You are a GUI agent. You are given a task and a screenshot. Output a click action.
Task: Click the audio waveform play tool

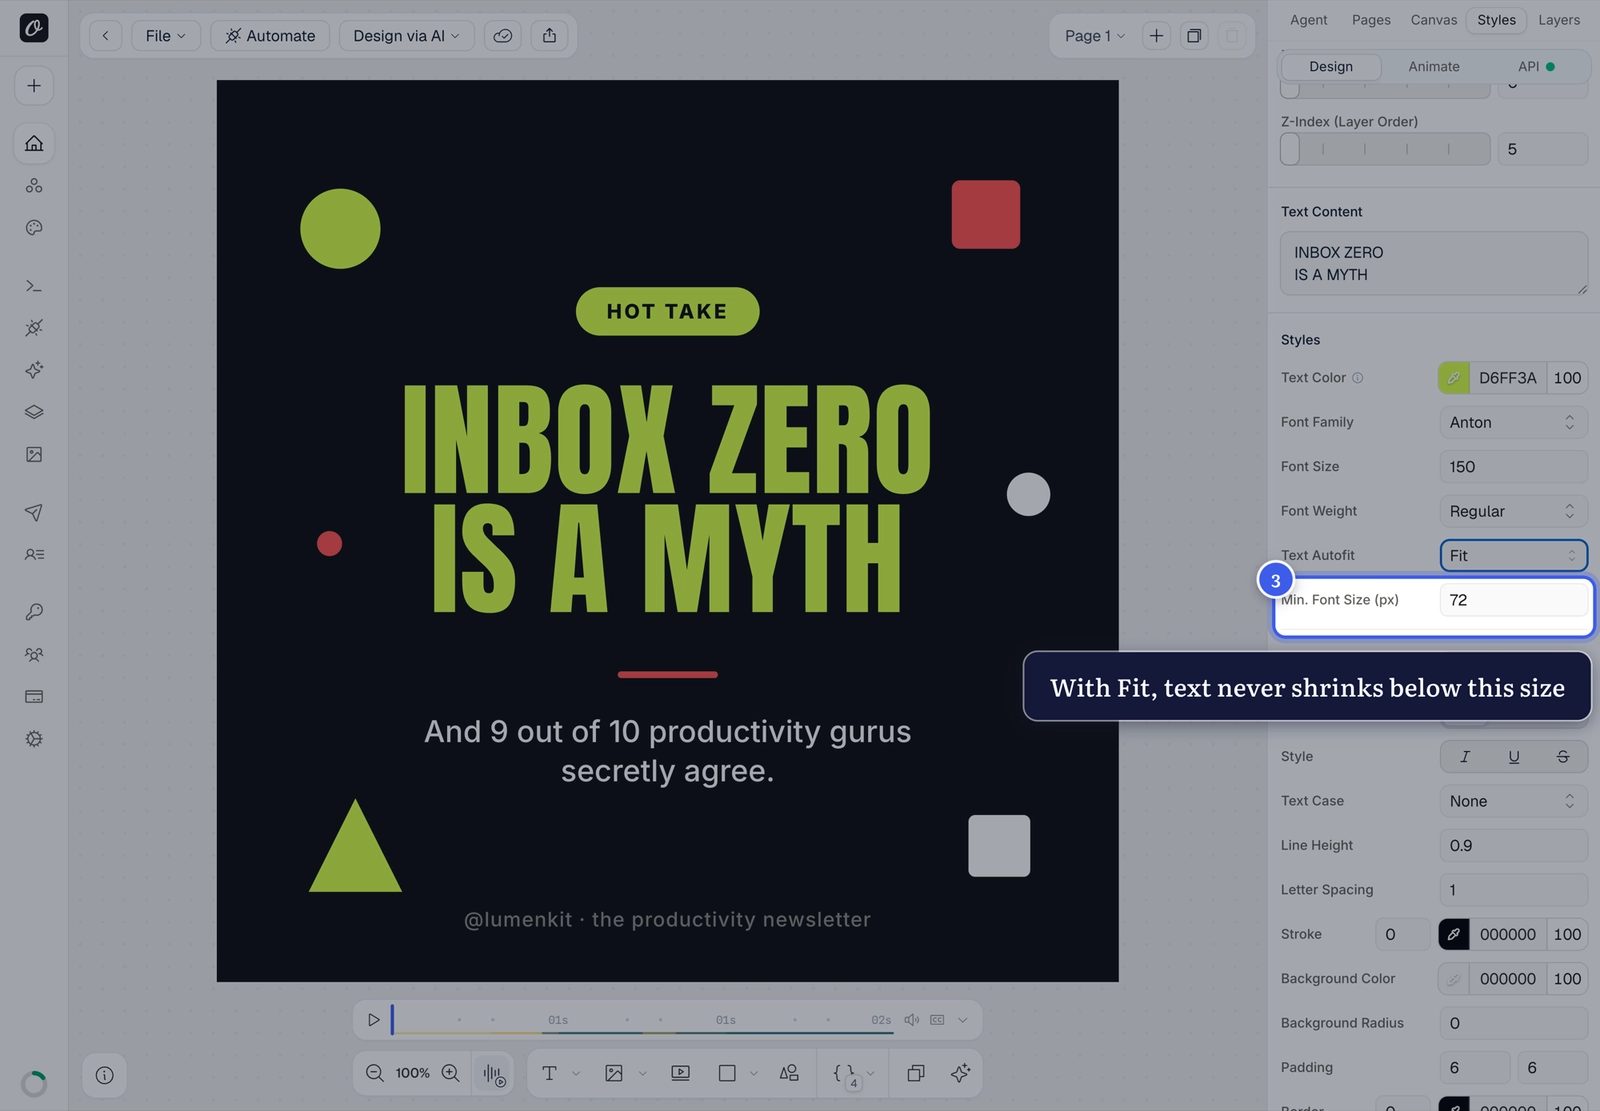point(494,1074)
